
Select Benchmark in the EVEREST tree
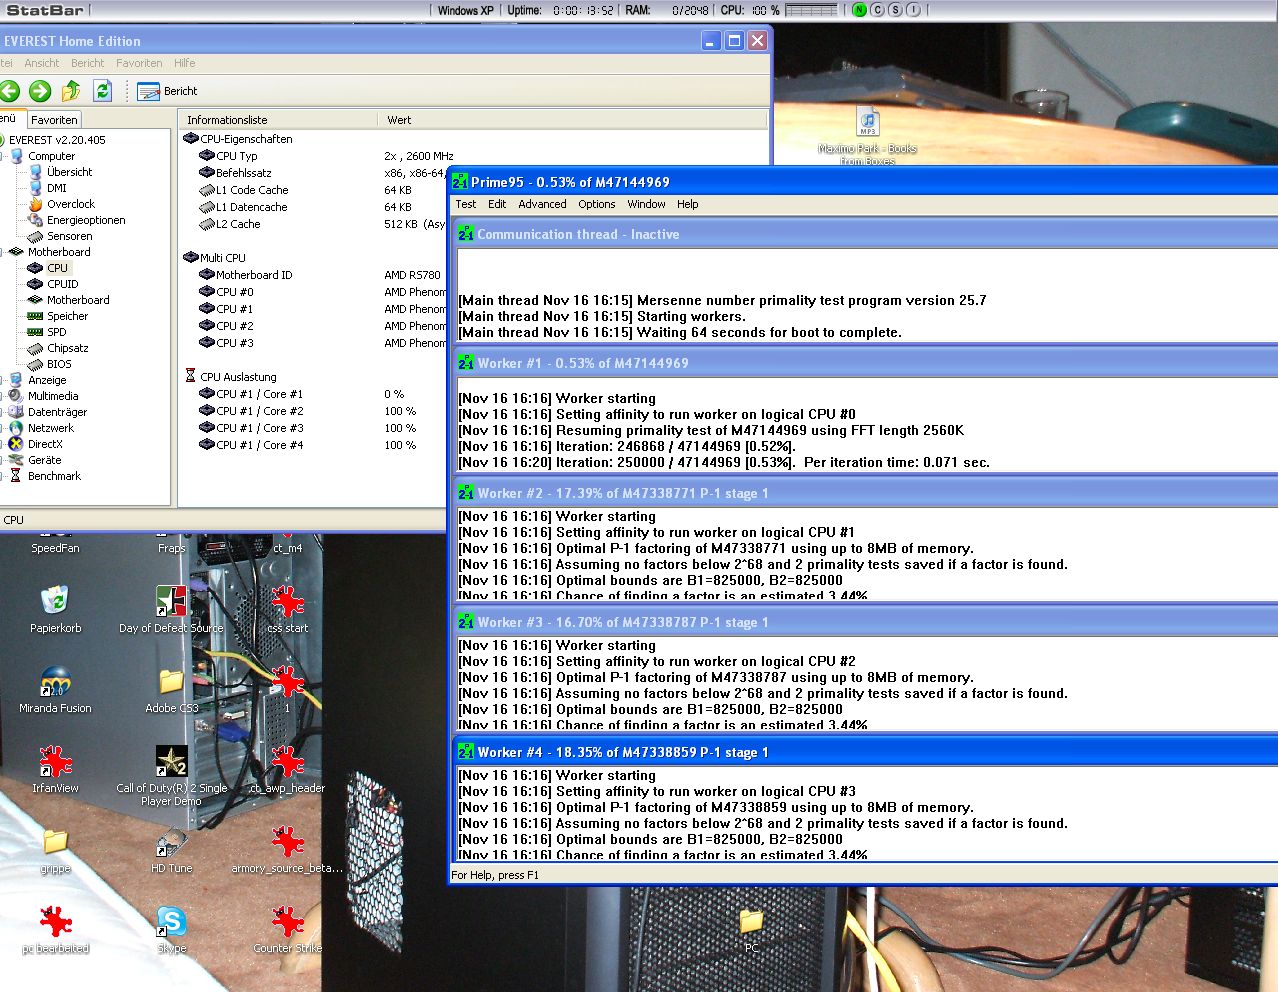[54, 476]
